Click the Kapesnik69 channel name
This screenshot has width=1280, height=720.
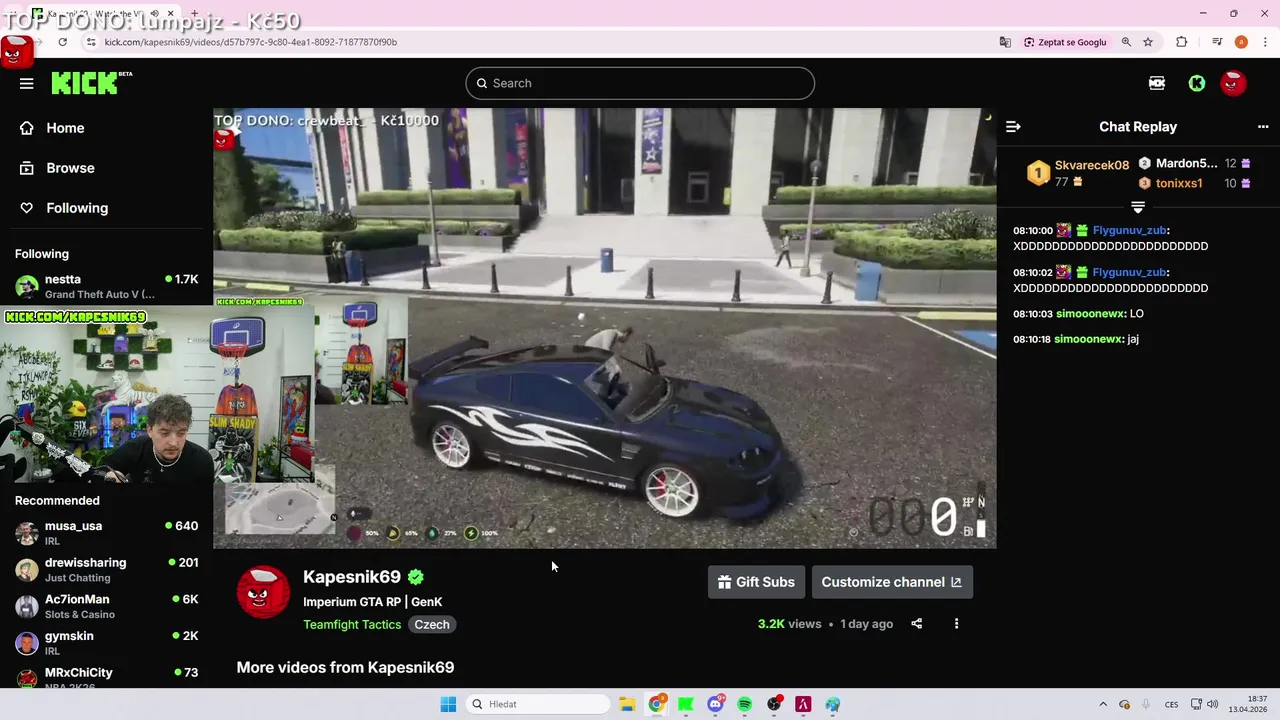352,577
